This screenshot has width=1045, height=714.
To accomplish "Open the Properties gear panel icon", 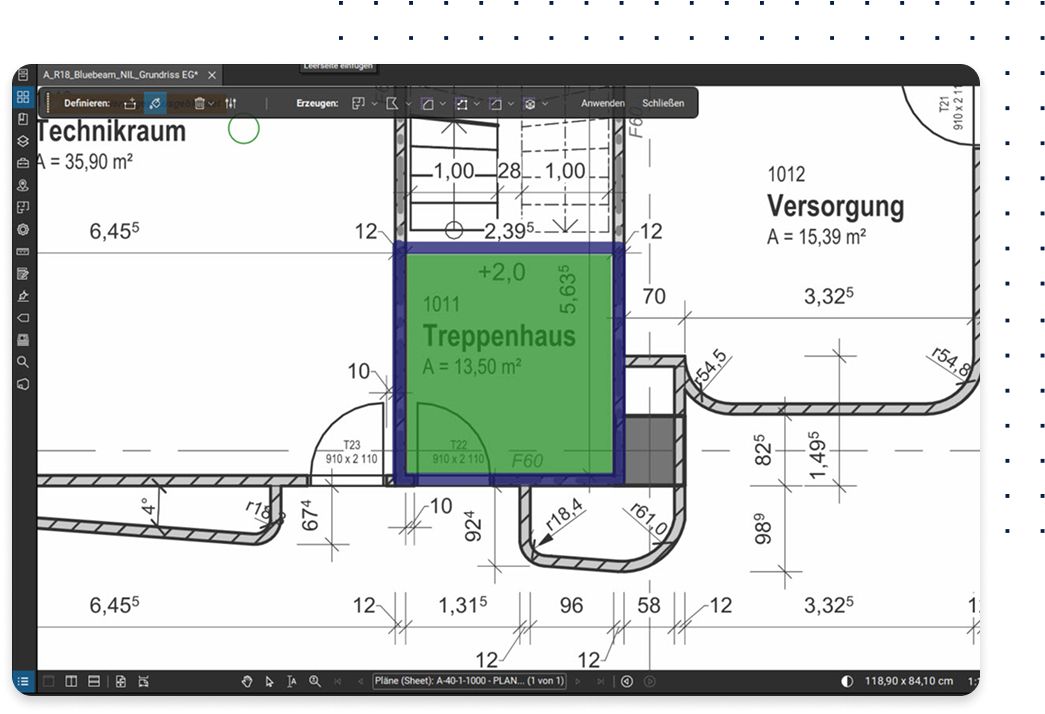I will (23, 229).
